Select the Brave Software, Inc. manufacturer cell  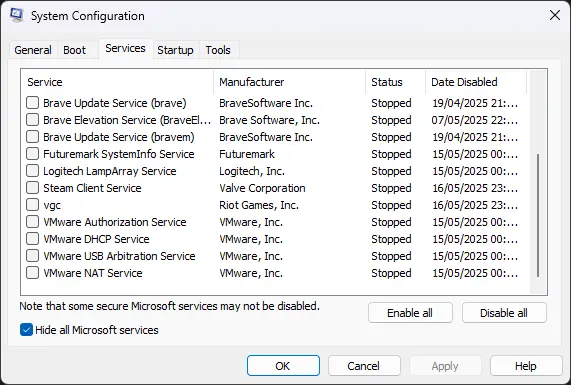click(269, 120)
